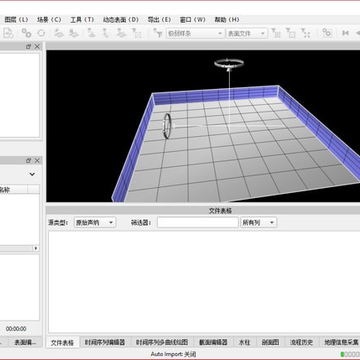Click the vertical rotation ring gizmo on the grid
The image size is (360, 360).
(168, 126)
